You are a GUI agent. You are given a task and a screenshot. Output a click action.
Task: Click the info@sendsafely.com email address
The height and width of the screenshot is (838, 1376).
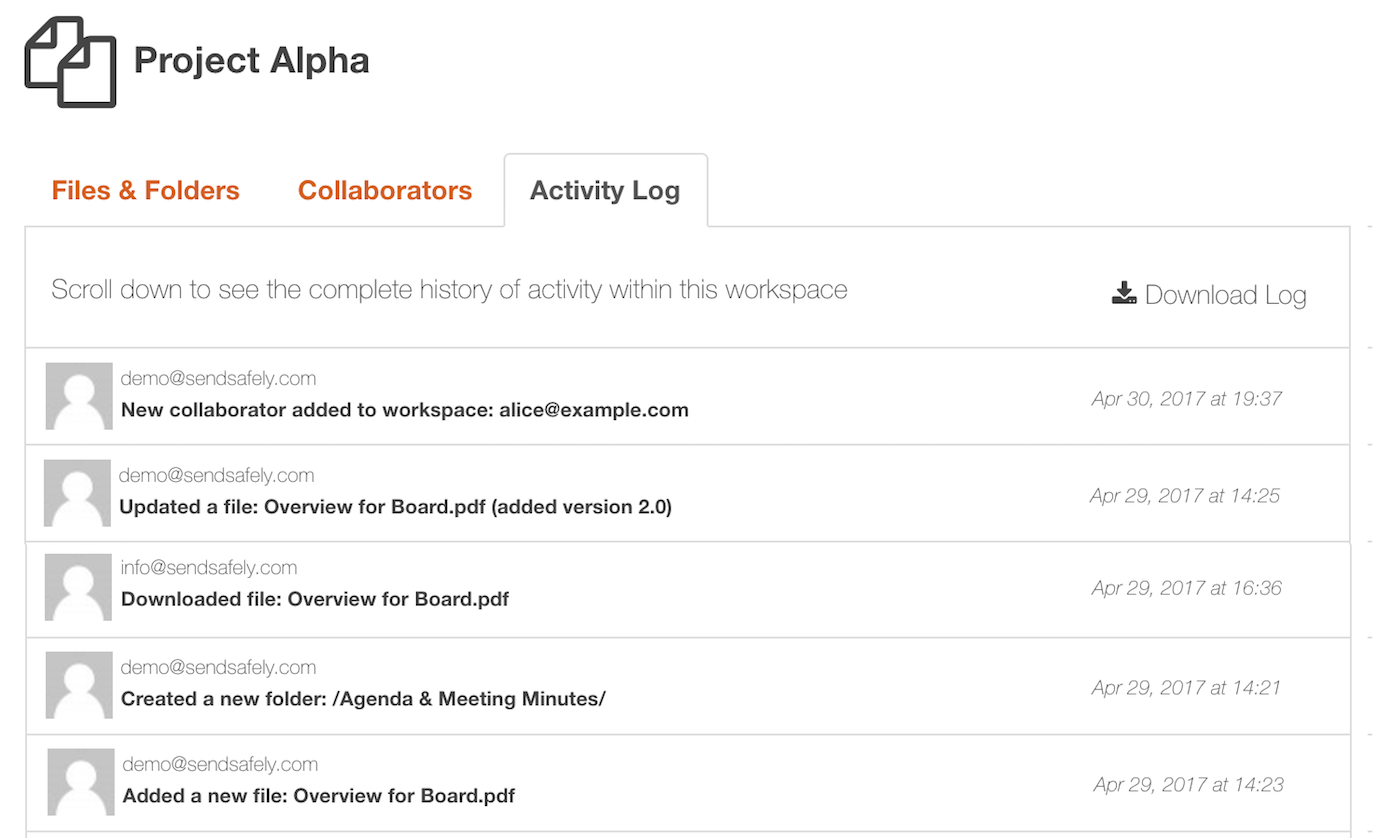[x=209, y=568]
